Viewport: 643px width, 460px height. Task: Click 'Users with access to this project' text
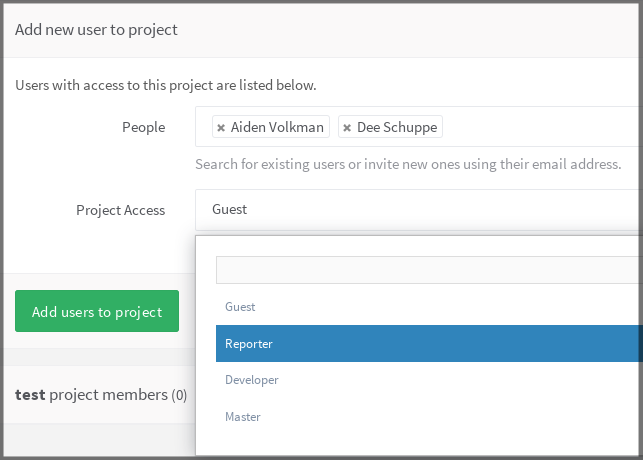click(165, 85)
